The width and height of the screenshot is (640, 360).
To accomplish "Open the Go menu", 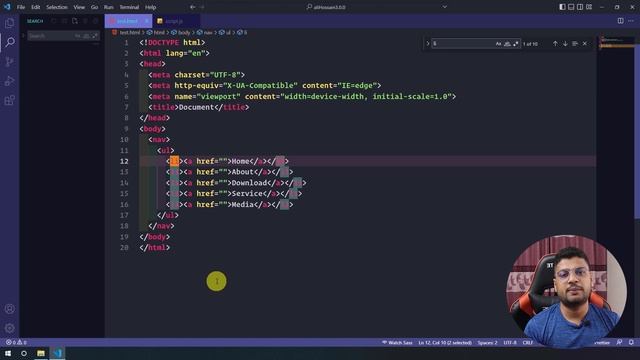I will click(x=94, y=7).
